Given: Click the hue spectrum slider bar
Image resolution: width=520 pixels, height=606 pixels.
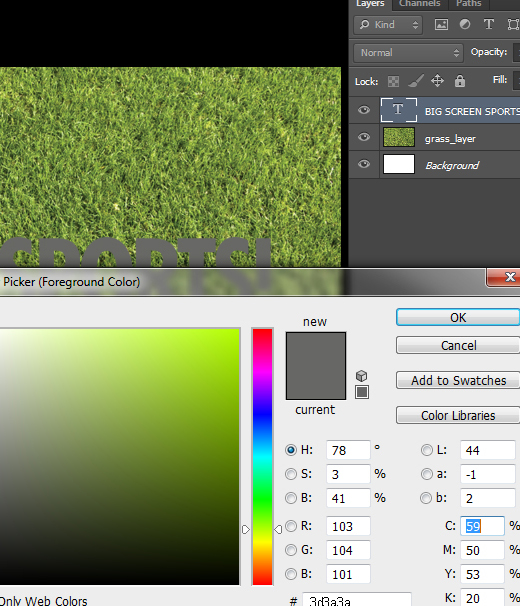Looking at the screenshot, I should pos(263,456).
